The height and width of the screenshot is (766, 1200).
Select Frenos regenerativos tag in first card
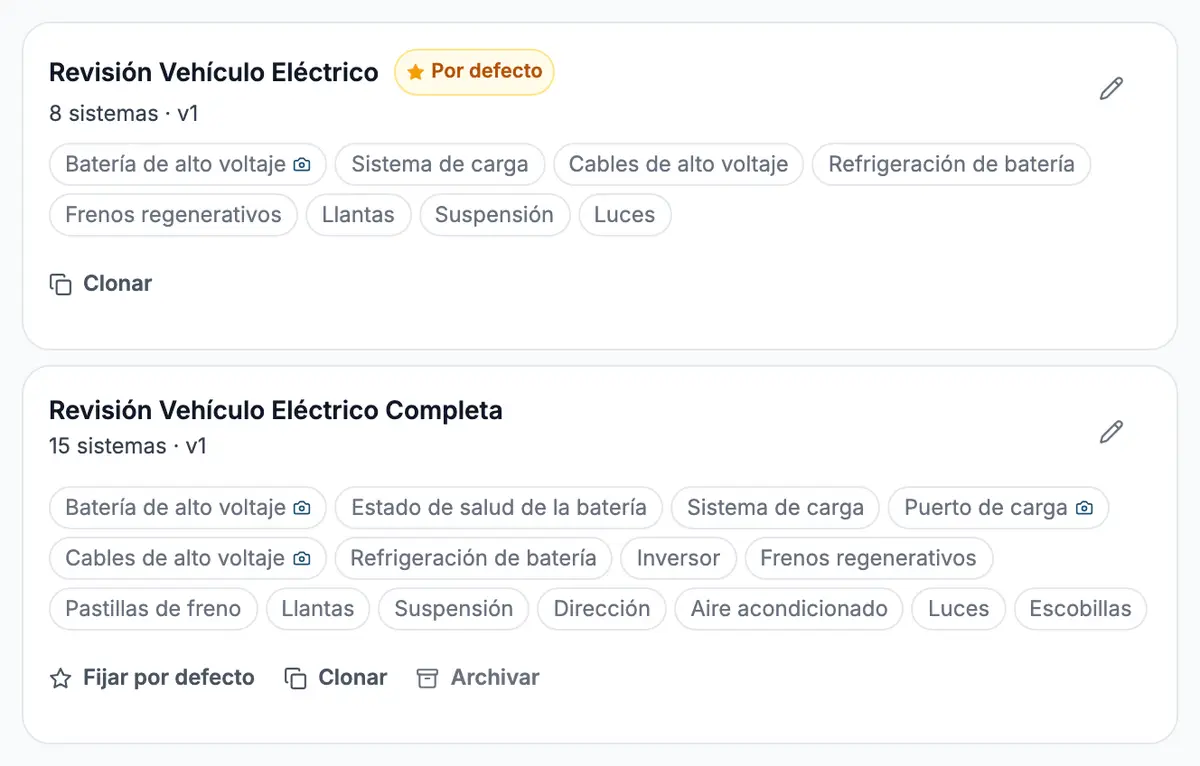(173, 215)
